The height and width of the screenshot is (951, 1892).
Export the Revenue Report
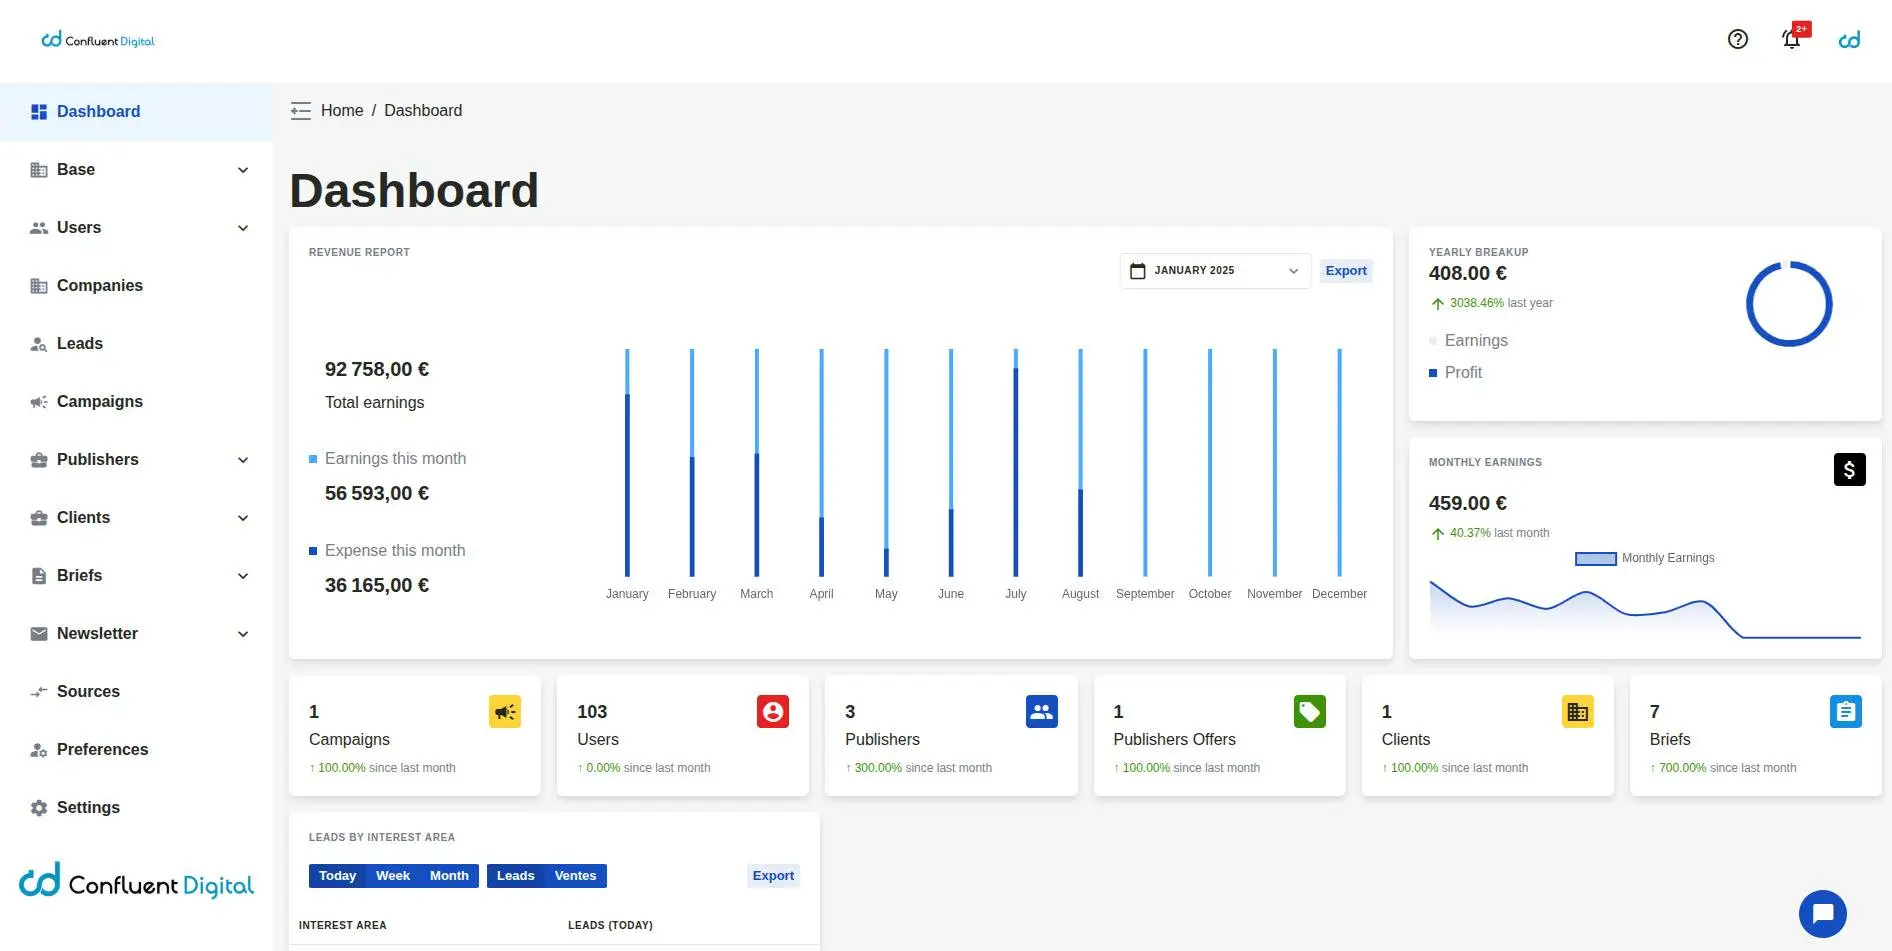pos(1345,271)
